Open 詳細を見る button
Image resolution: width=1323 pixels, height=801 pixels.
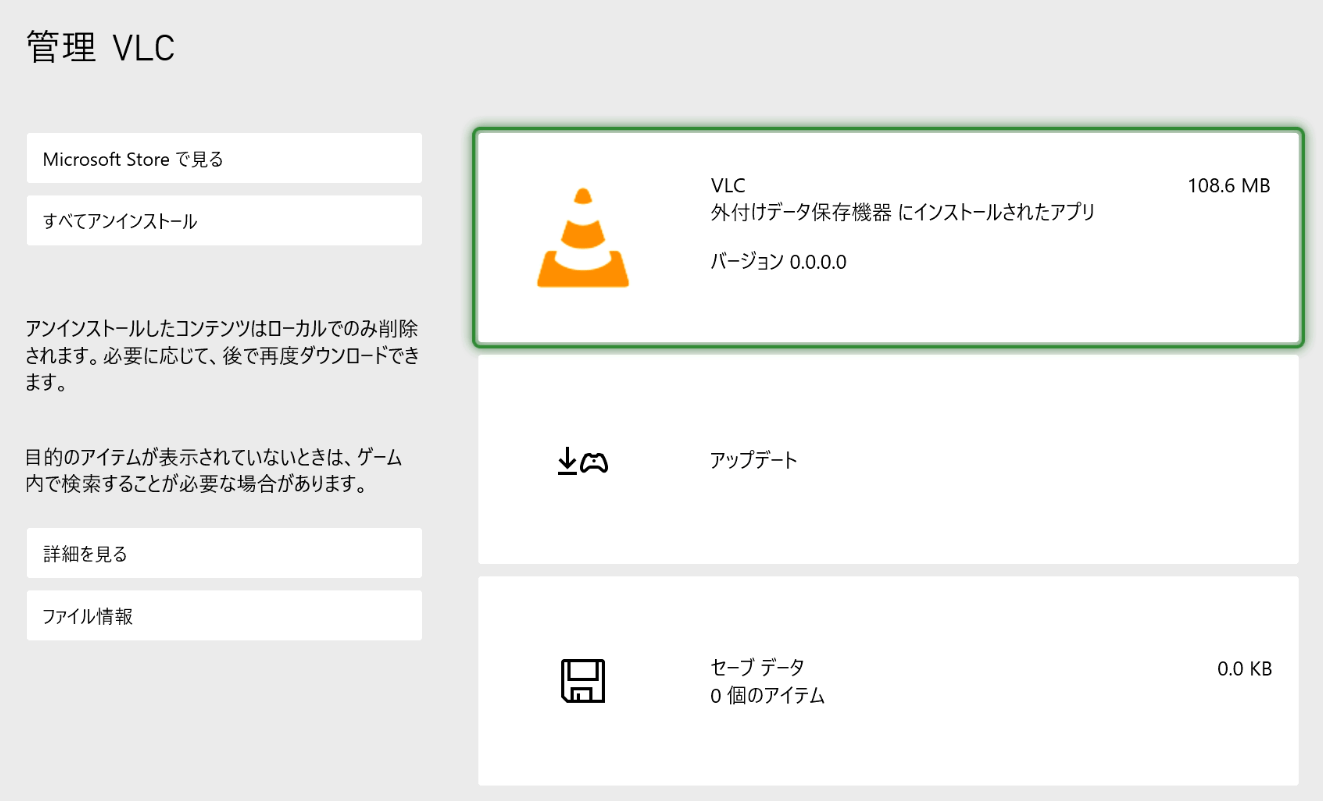tap(224, 553)
